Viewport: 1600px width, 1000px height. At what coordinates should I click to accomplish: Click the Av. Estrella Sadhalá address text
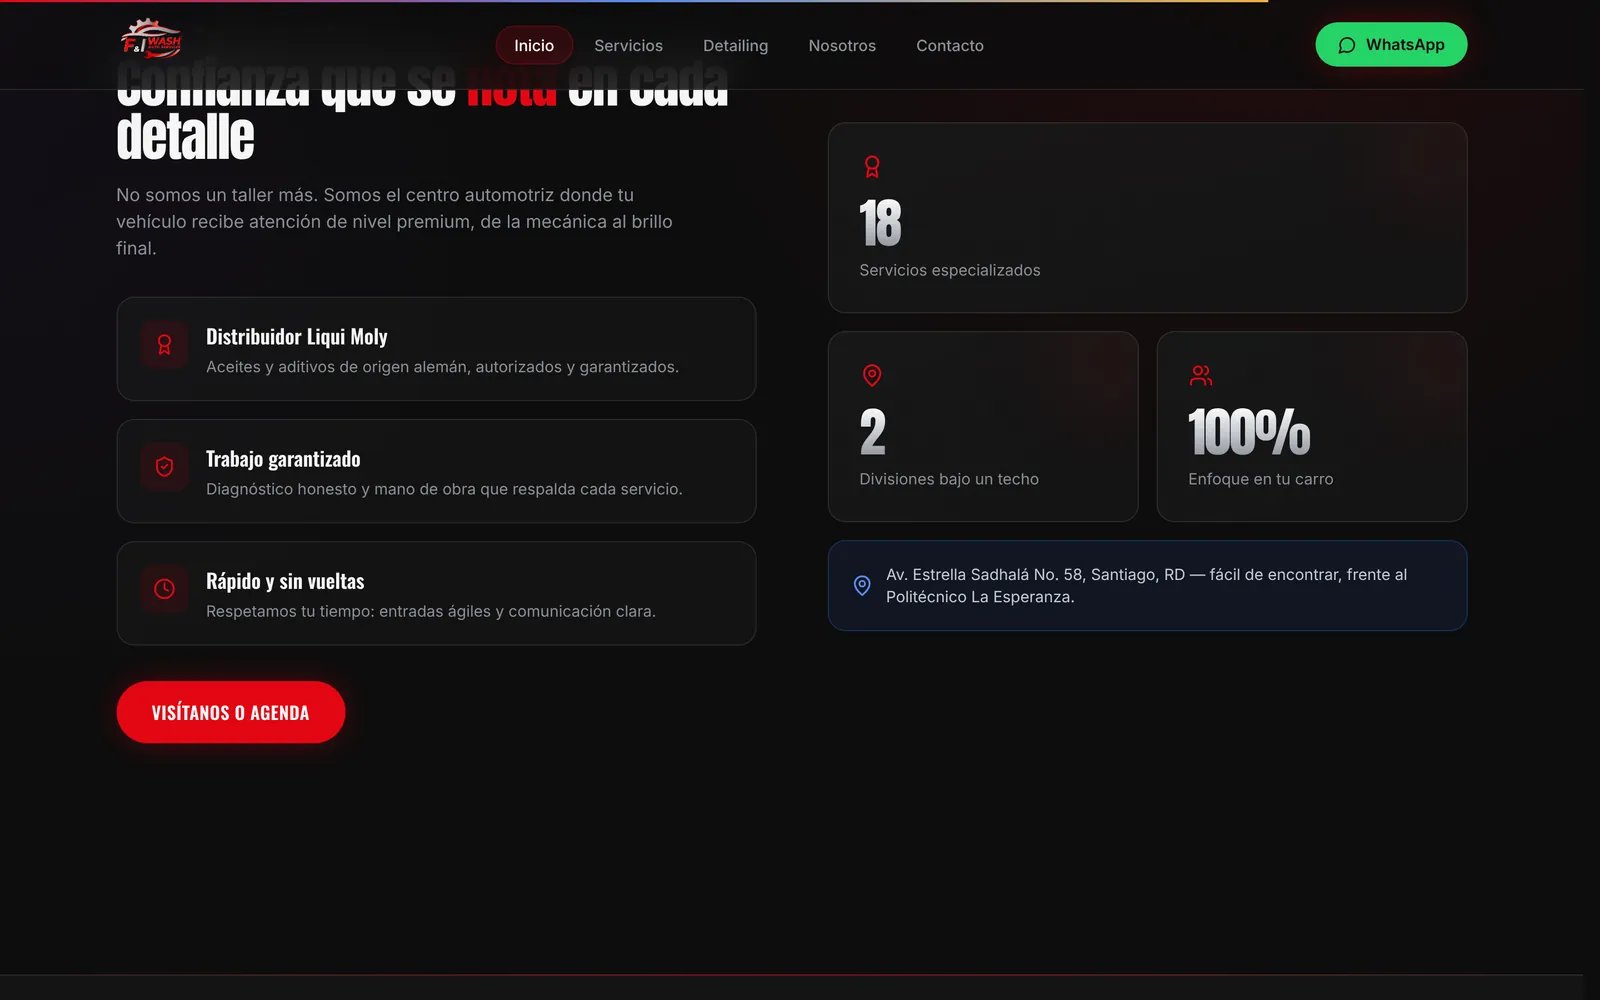point(1146,585)
